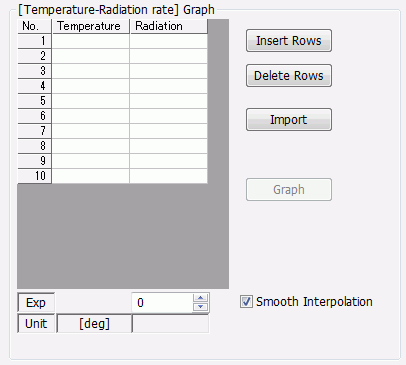Click the Exp value input field
The image size is (406, 365).
pos(162,303)
